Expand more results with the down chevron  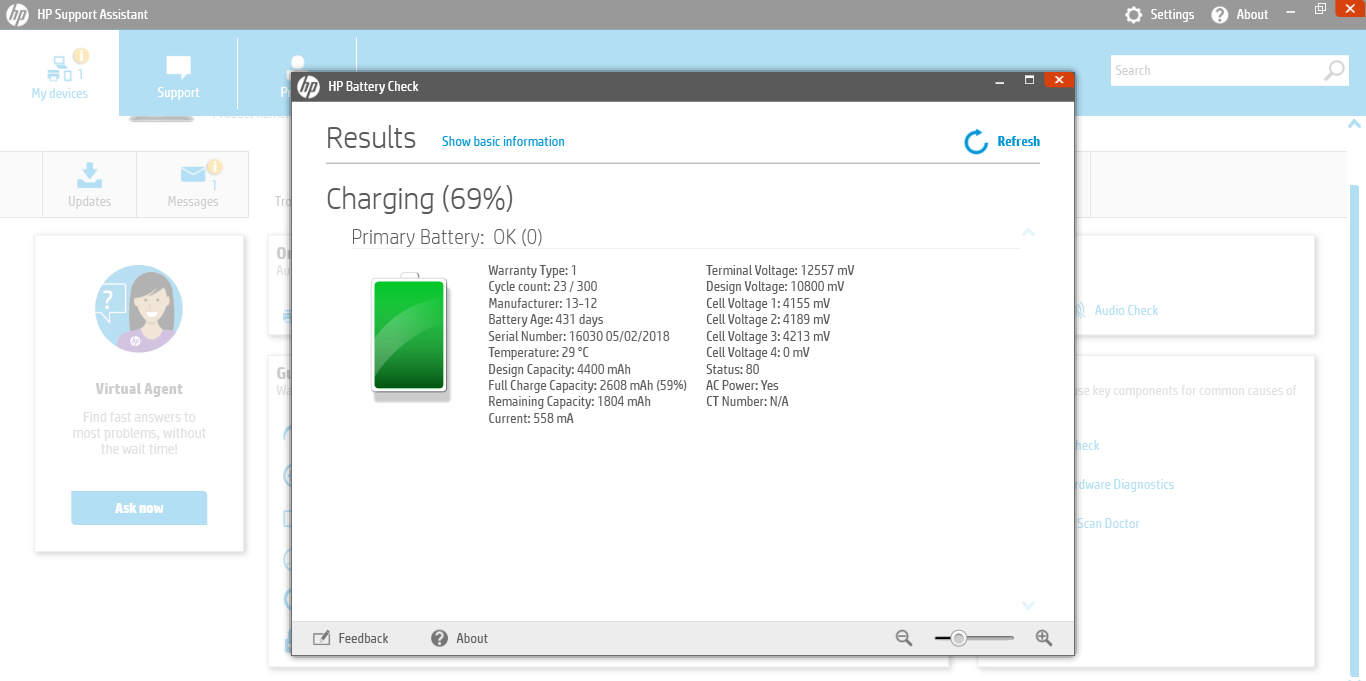pos(1028,605)
